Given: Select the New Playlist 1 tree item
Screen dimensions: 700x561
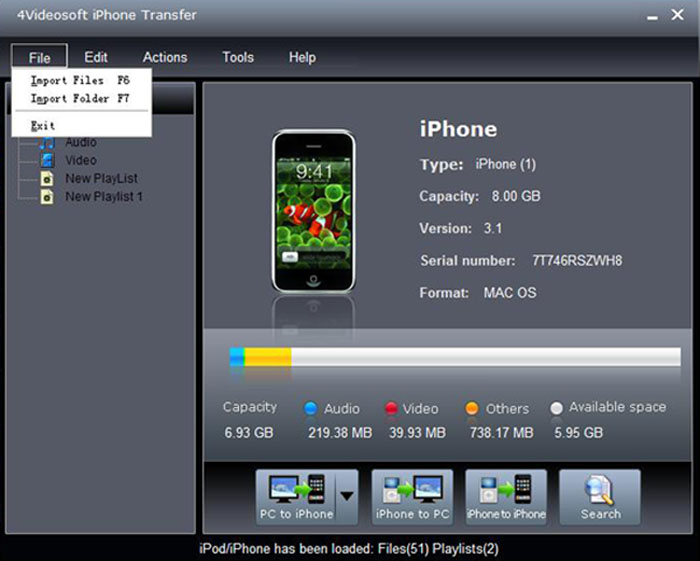Looking at the screenshot, I should click(104, 196).
